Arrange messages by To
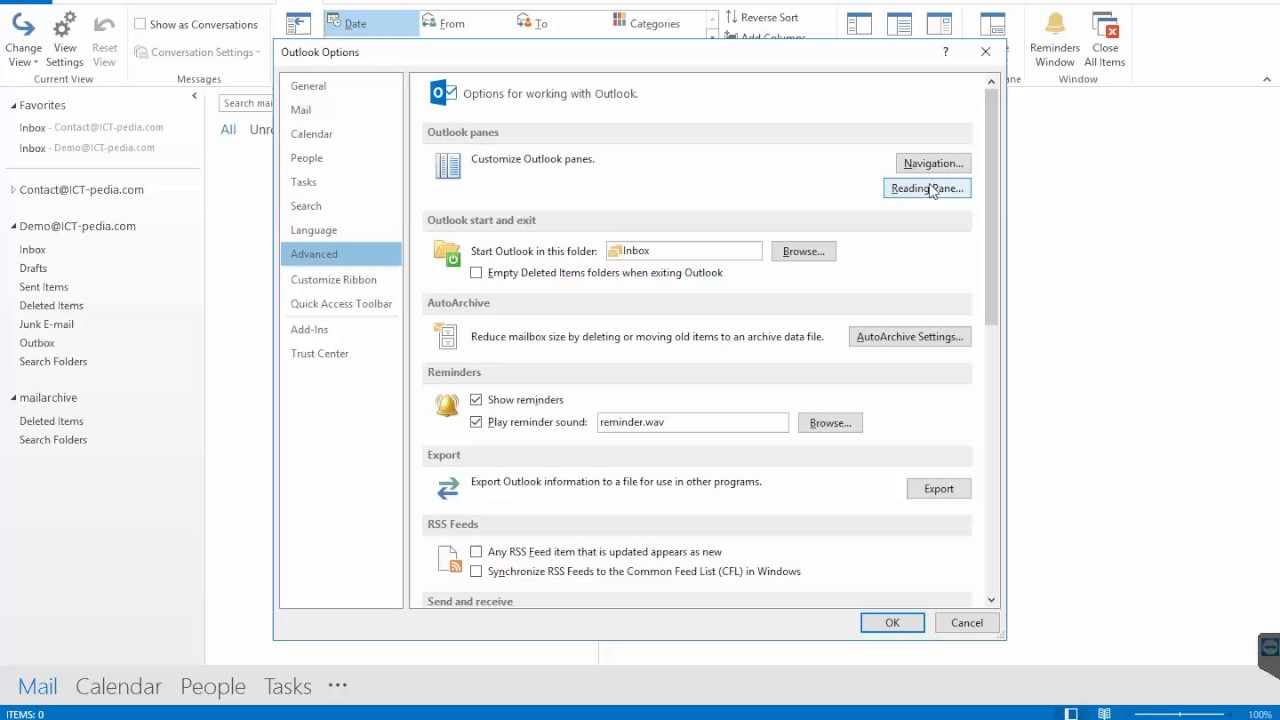Image resolution: width=1280 pixels, height=720 pixels. [x=532, y=23]
